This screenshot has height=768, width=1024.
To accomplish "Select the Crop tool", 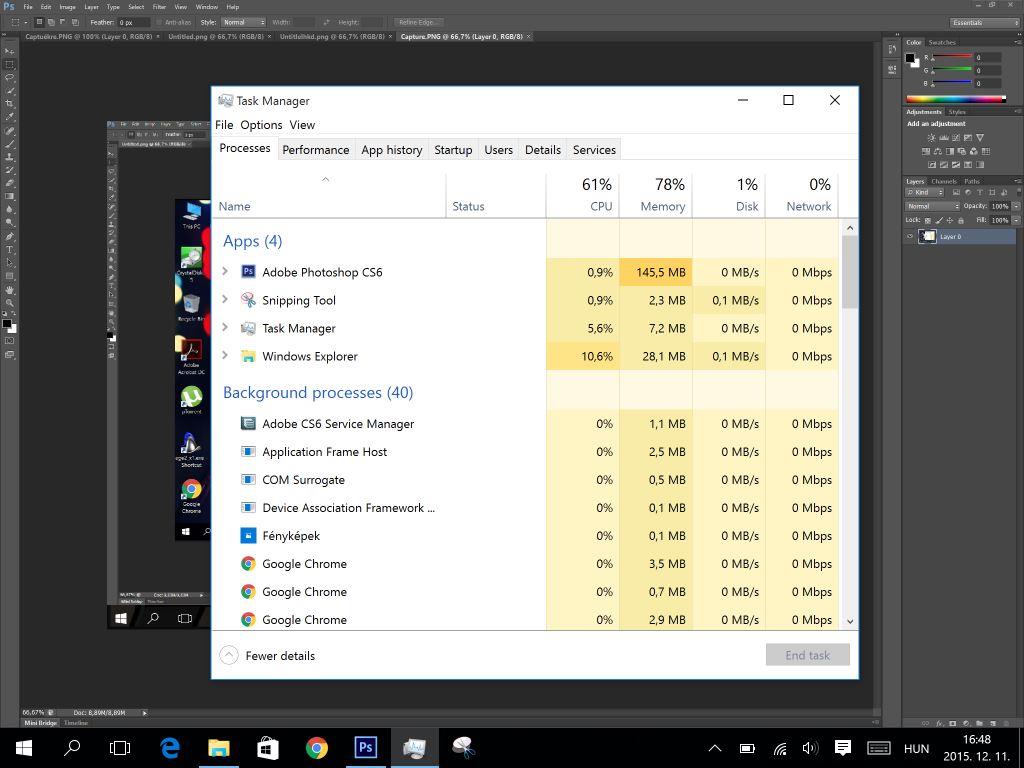I will (x=9, y=103).
